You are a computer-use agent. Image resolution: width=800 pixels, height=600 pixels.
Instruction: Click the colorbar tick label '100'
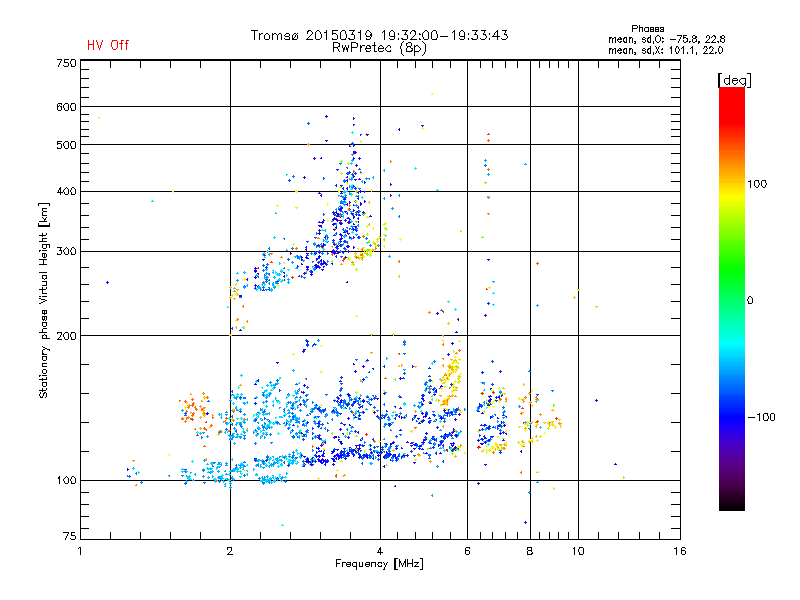pos(757,184)
